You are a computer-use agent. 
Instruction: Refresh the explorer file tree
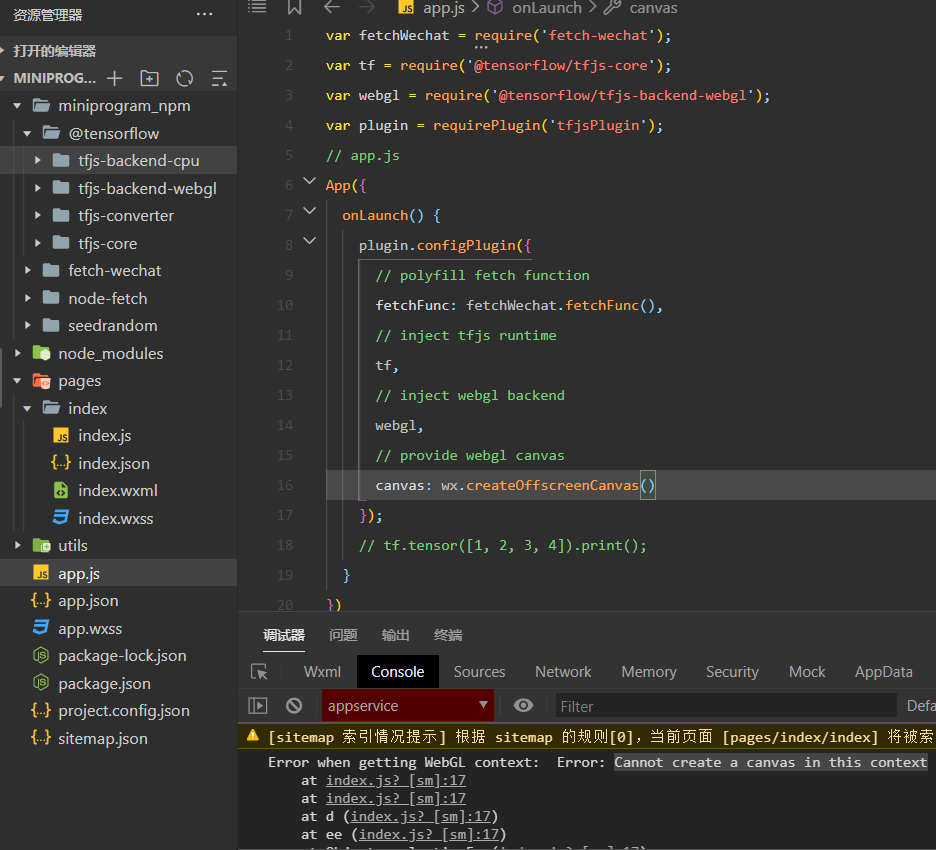point(184,78)
